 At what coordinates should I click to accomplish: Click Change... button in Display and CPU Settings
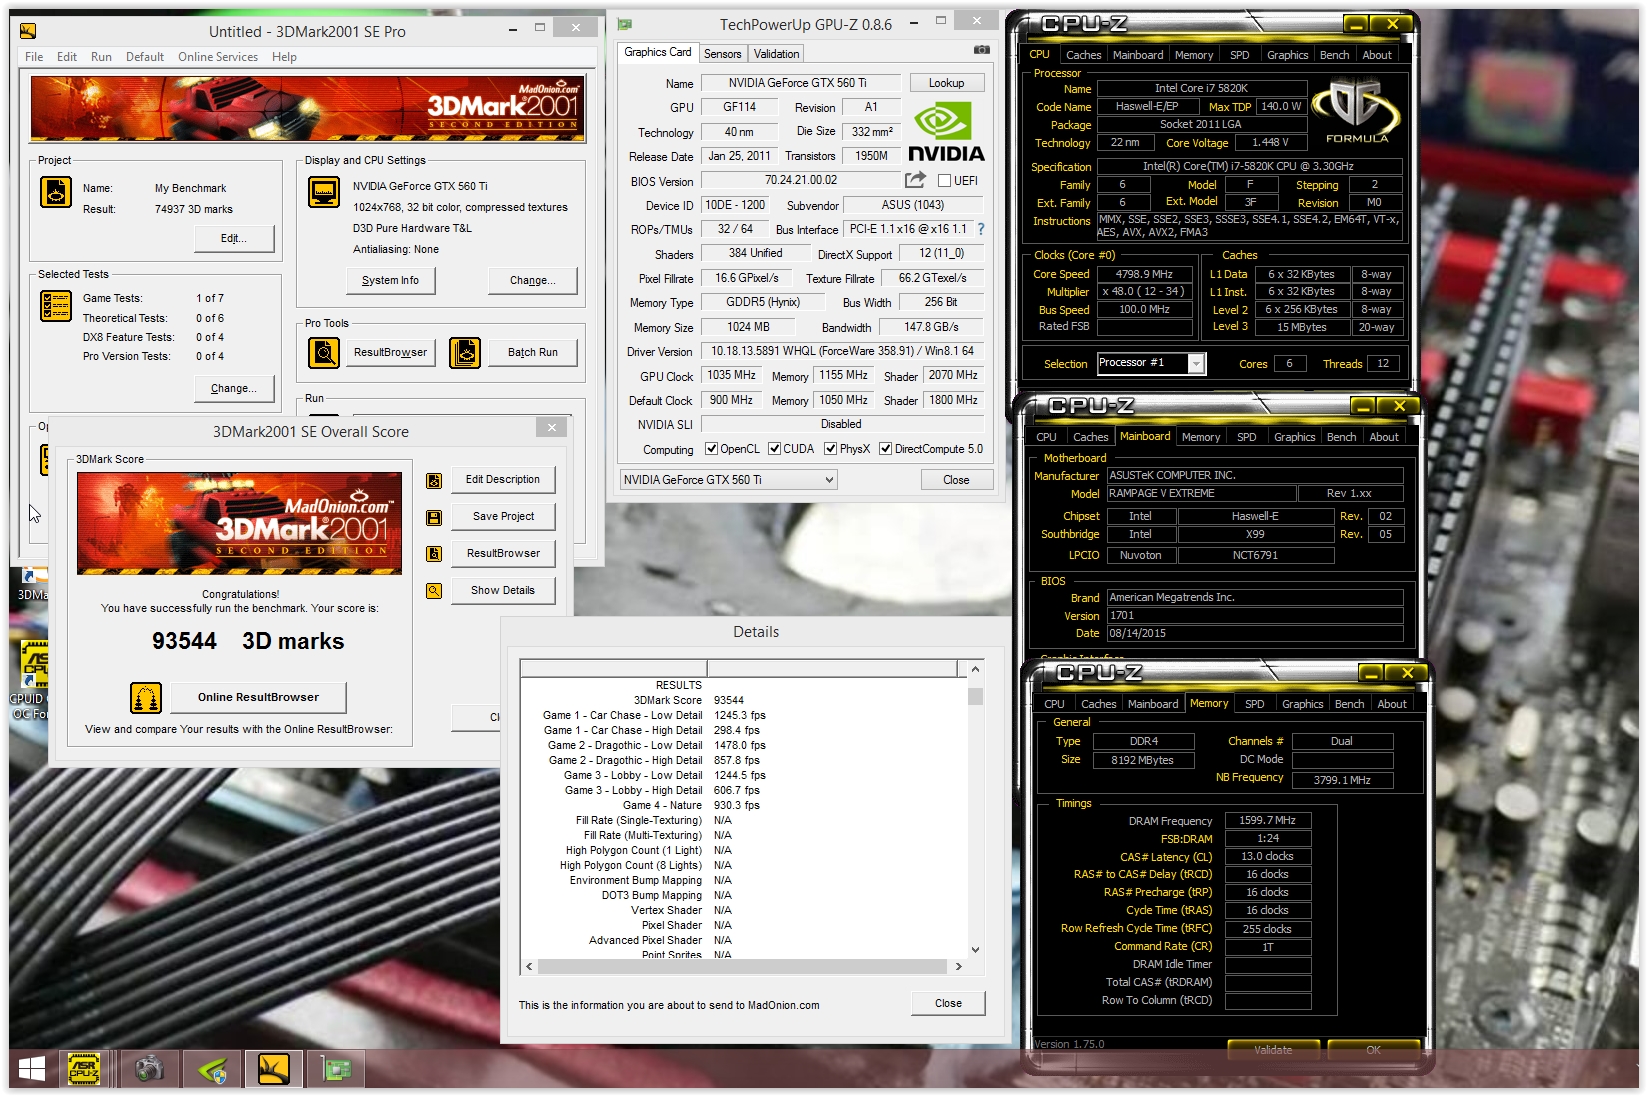[x=533, y=281]
